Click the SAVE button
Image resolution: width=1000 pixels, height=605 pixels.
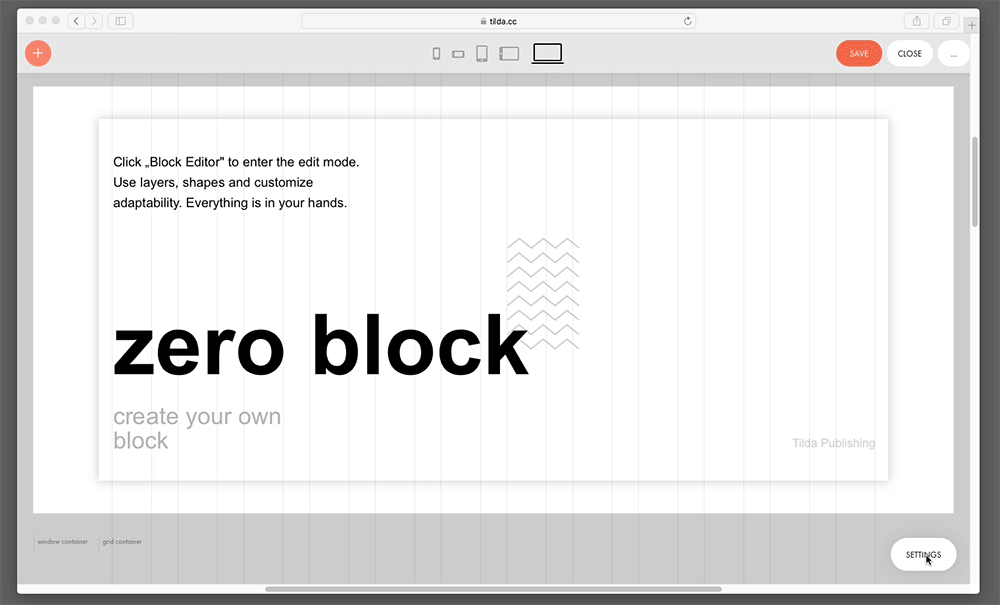tap(858, 53)
